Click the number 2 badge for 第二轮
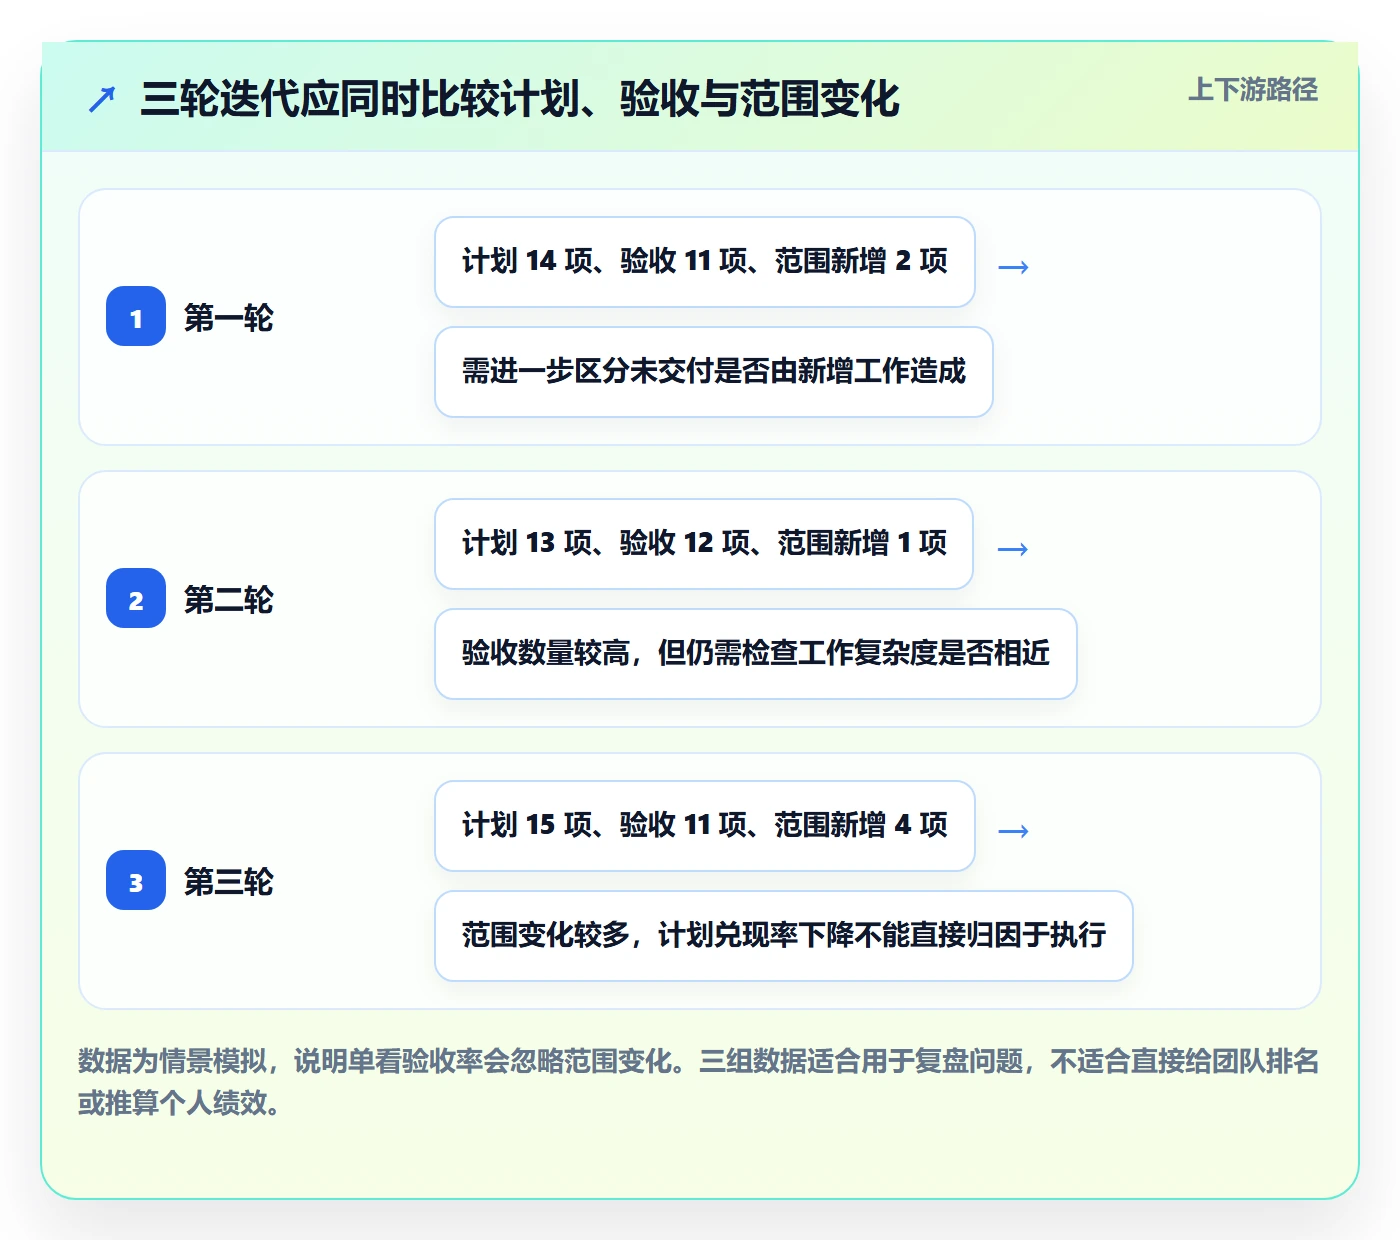 click(x=136, y=599)
